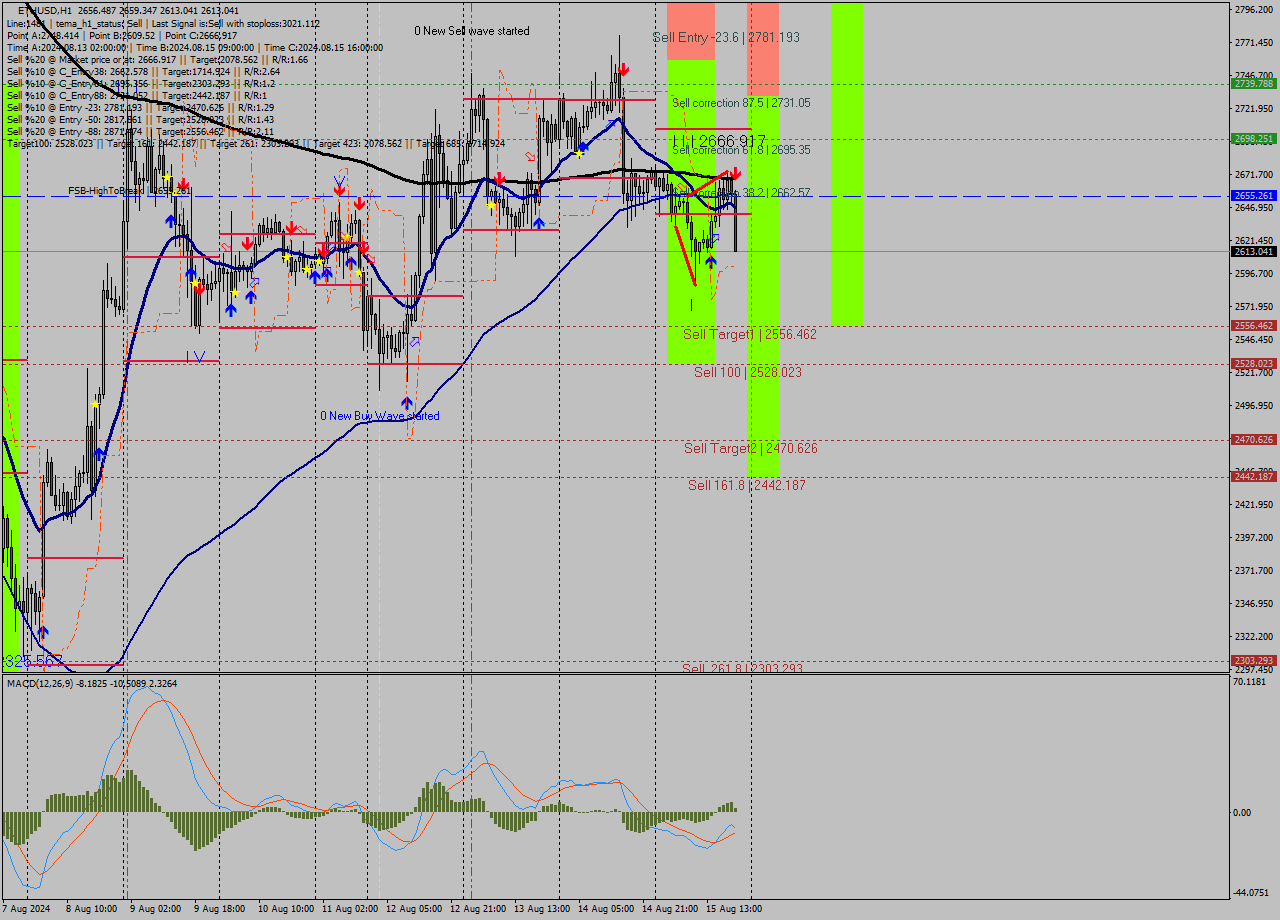Click the red down arrow at the 14 Aug peak
Screen dimensions: 1280x920
[x=624, y=70]
